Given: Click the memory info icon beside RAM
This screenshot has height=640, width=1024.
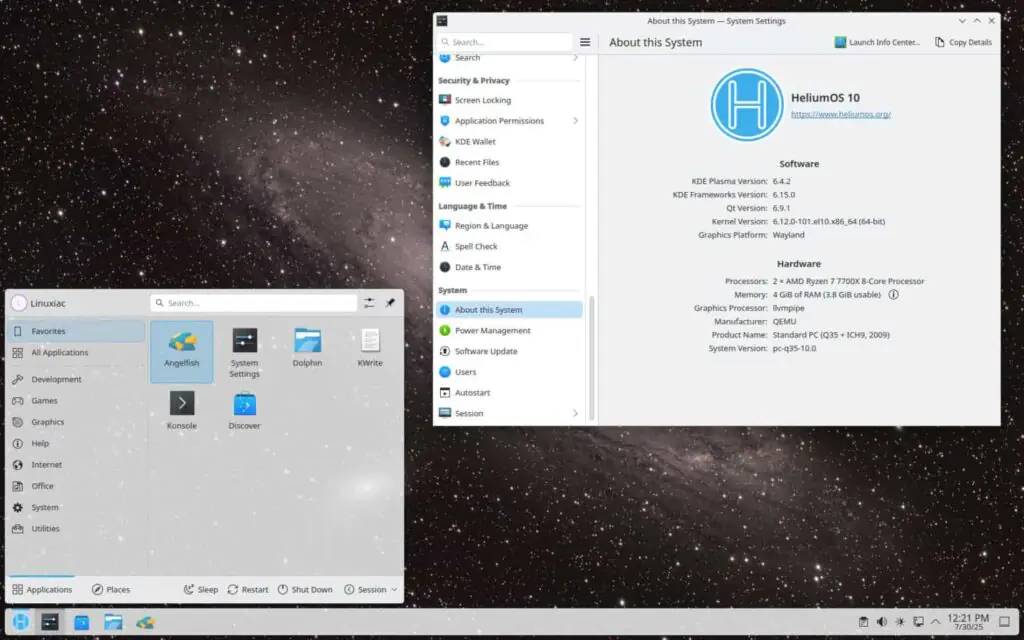Looking at the screenshot, I should [x=893, y=295].
